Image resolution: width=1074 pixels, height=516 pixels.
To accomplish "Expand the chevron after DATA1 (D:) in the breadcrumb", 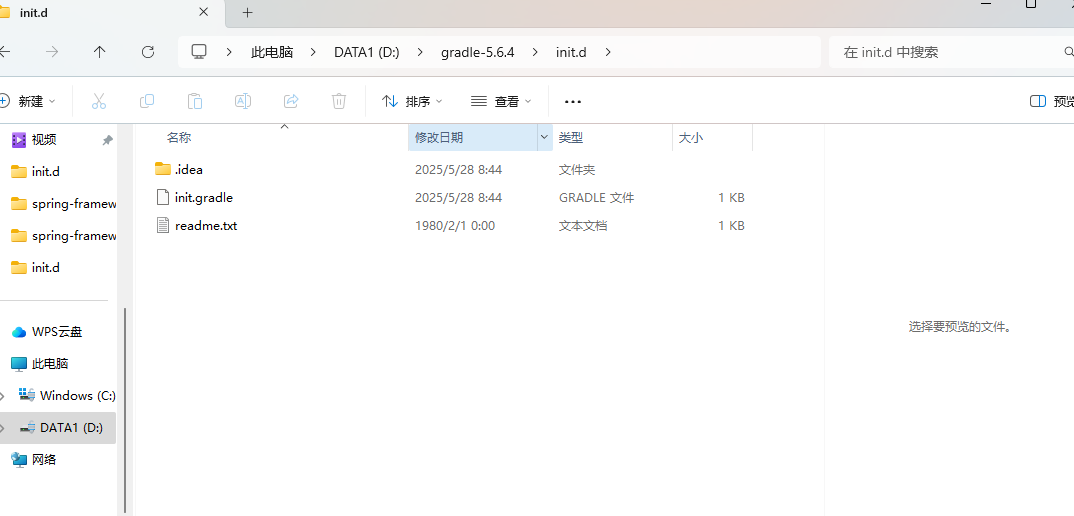I will 421,52.
